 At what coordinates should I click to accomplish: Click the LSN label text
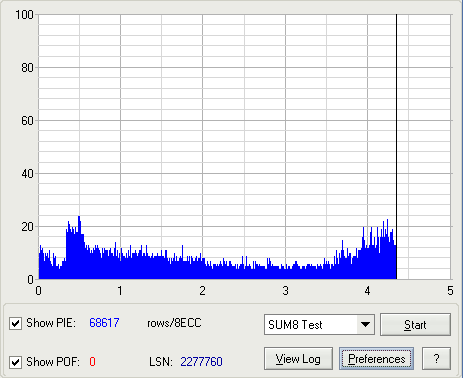(x=161, y=362)
